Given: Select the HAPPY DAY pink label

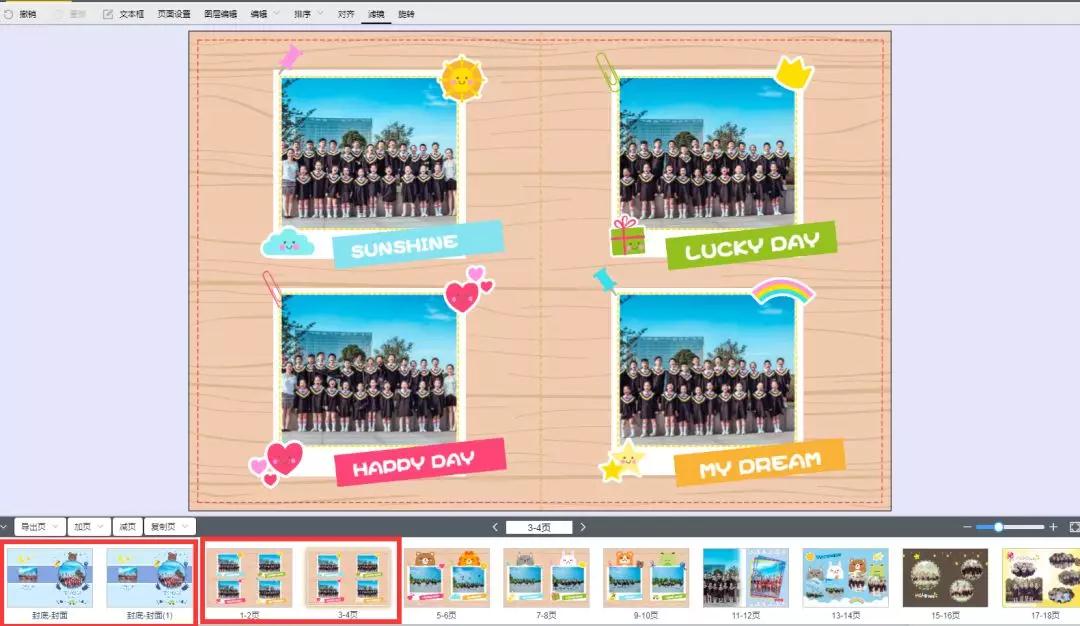Looking at the screenshot, I should point(420,462).
